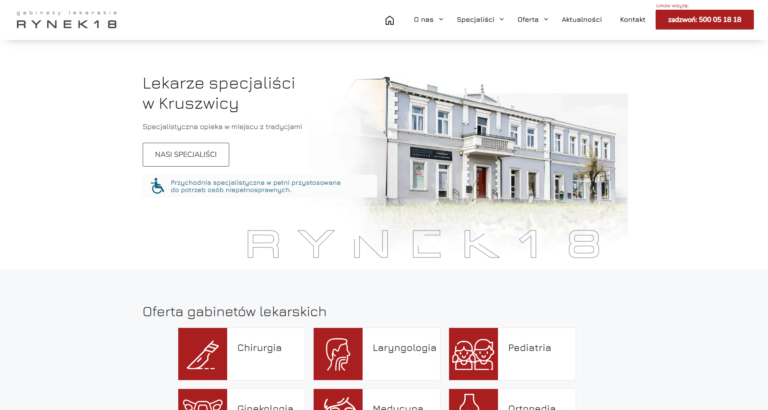768x410 pixels.
Task: Click the red 'zadzwoń: 500 05 18 18' button
Action: [704, 20]
